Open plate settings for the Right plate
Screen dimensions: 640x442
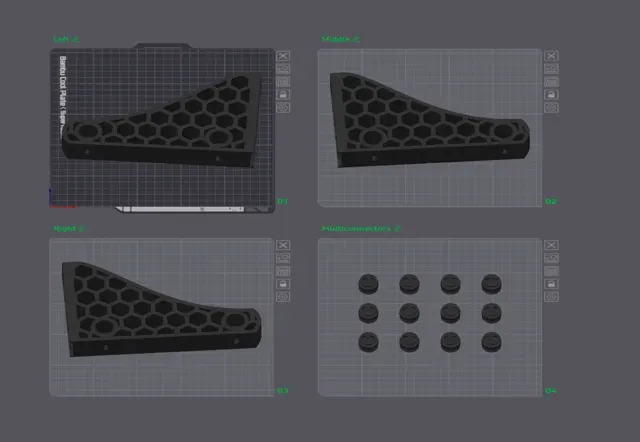click(283, 297)
